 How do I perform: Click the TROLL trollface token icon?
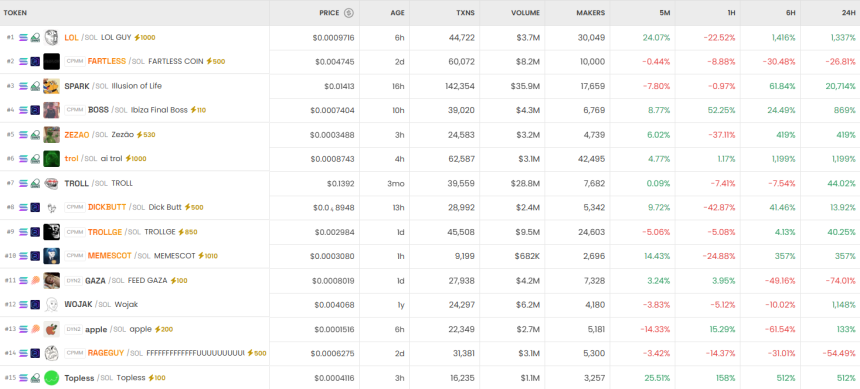tap(52, 183)
